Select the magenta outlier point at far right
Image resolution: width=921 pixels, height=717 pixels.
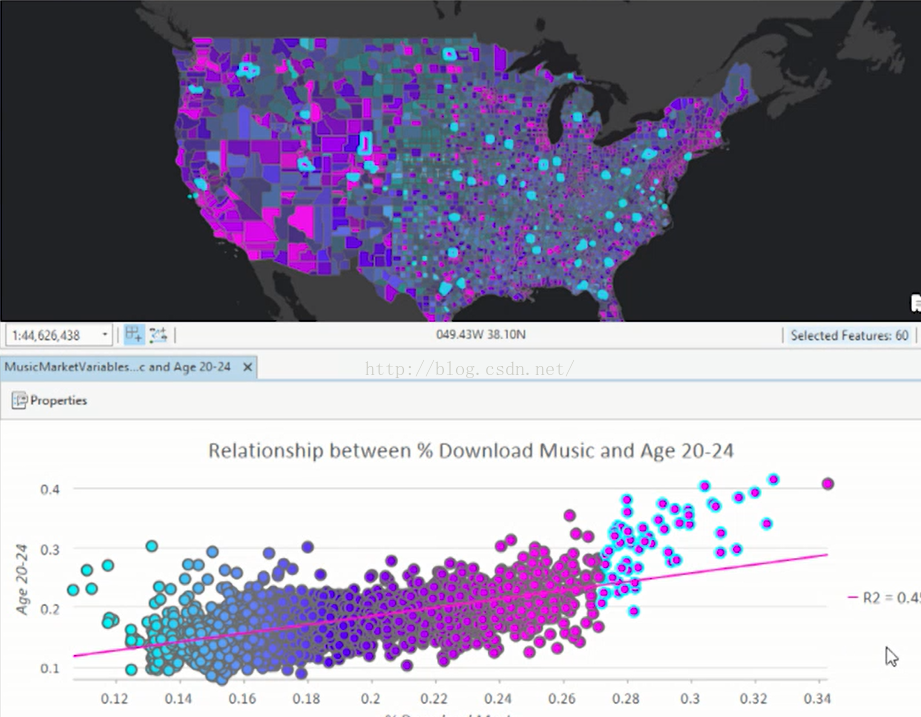(827, 484)
